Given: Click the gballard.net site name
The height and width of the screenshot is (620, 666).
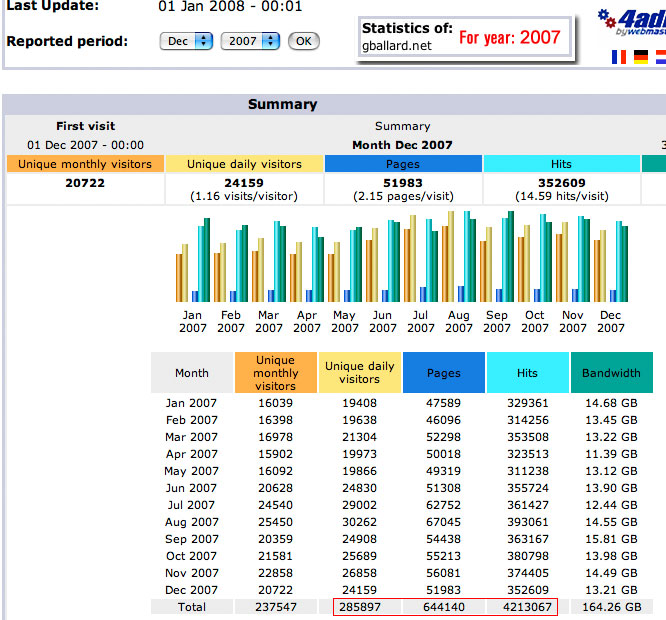Looking at the screenshot, I should 397,46.
